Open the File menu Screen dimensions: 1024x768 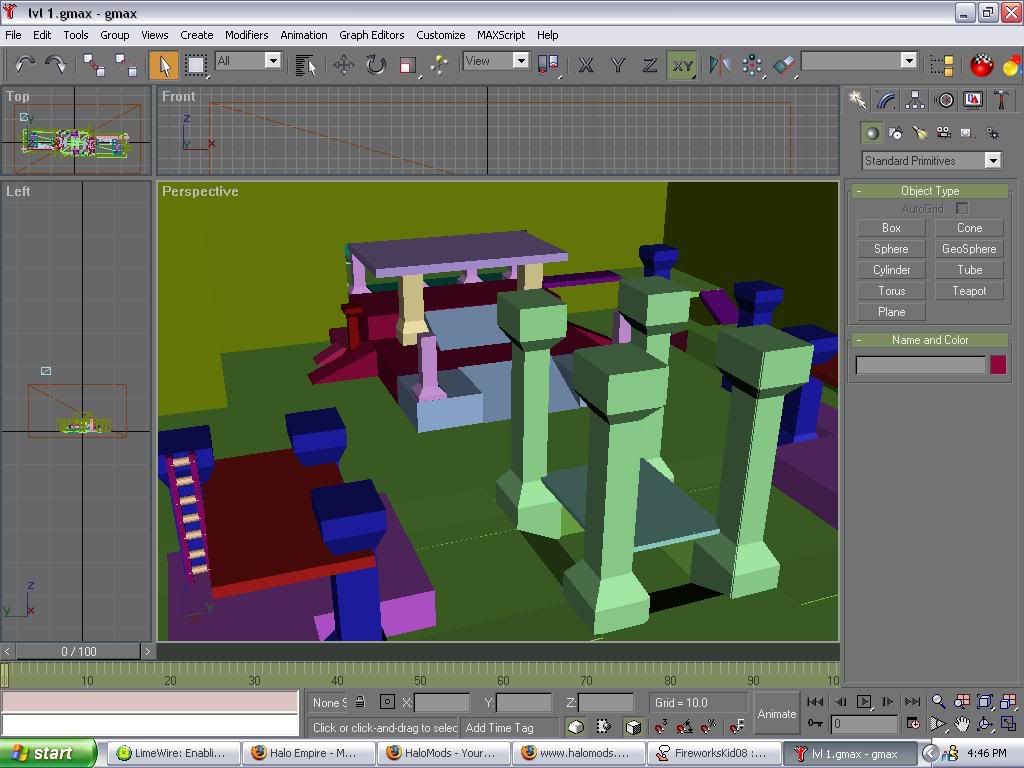[13, 35]
